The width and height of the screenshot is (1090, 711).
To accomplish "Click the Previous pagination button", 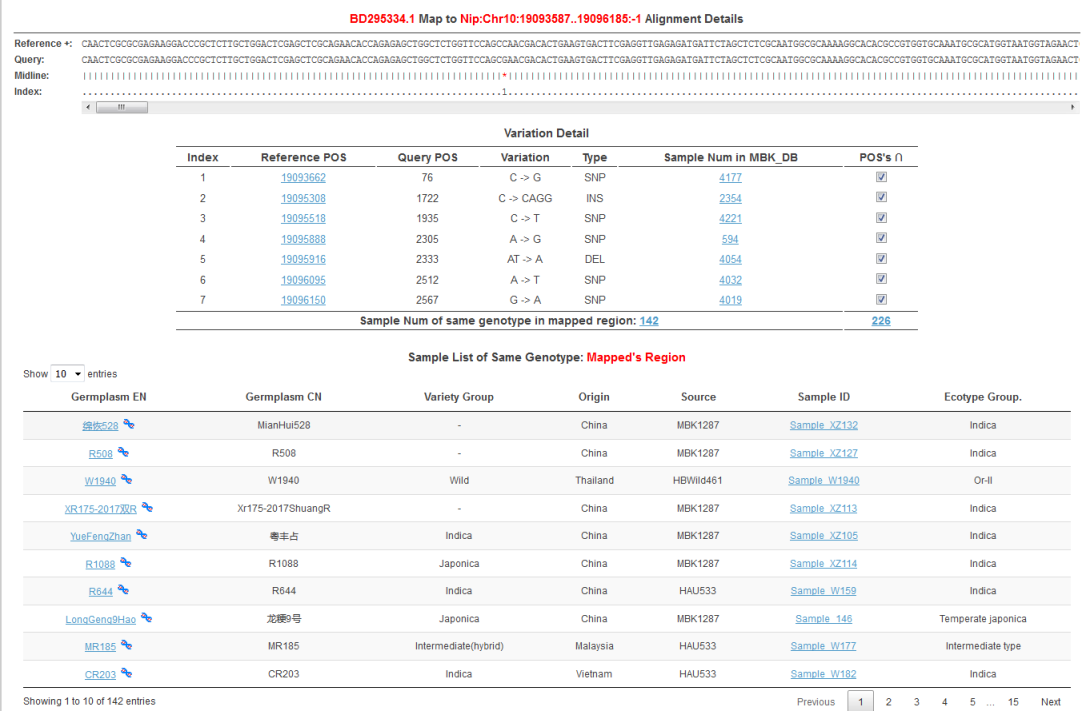I will click(x=815, y=702).
